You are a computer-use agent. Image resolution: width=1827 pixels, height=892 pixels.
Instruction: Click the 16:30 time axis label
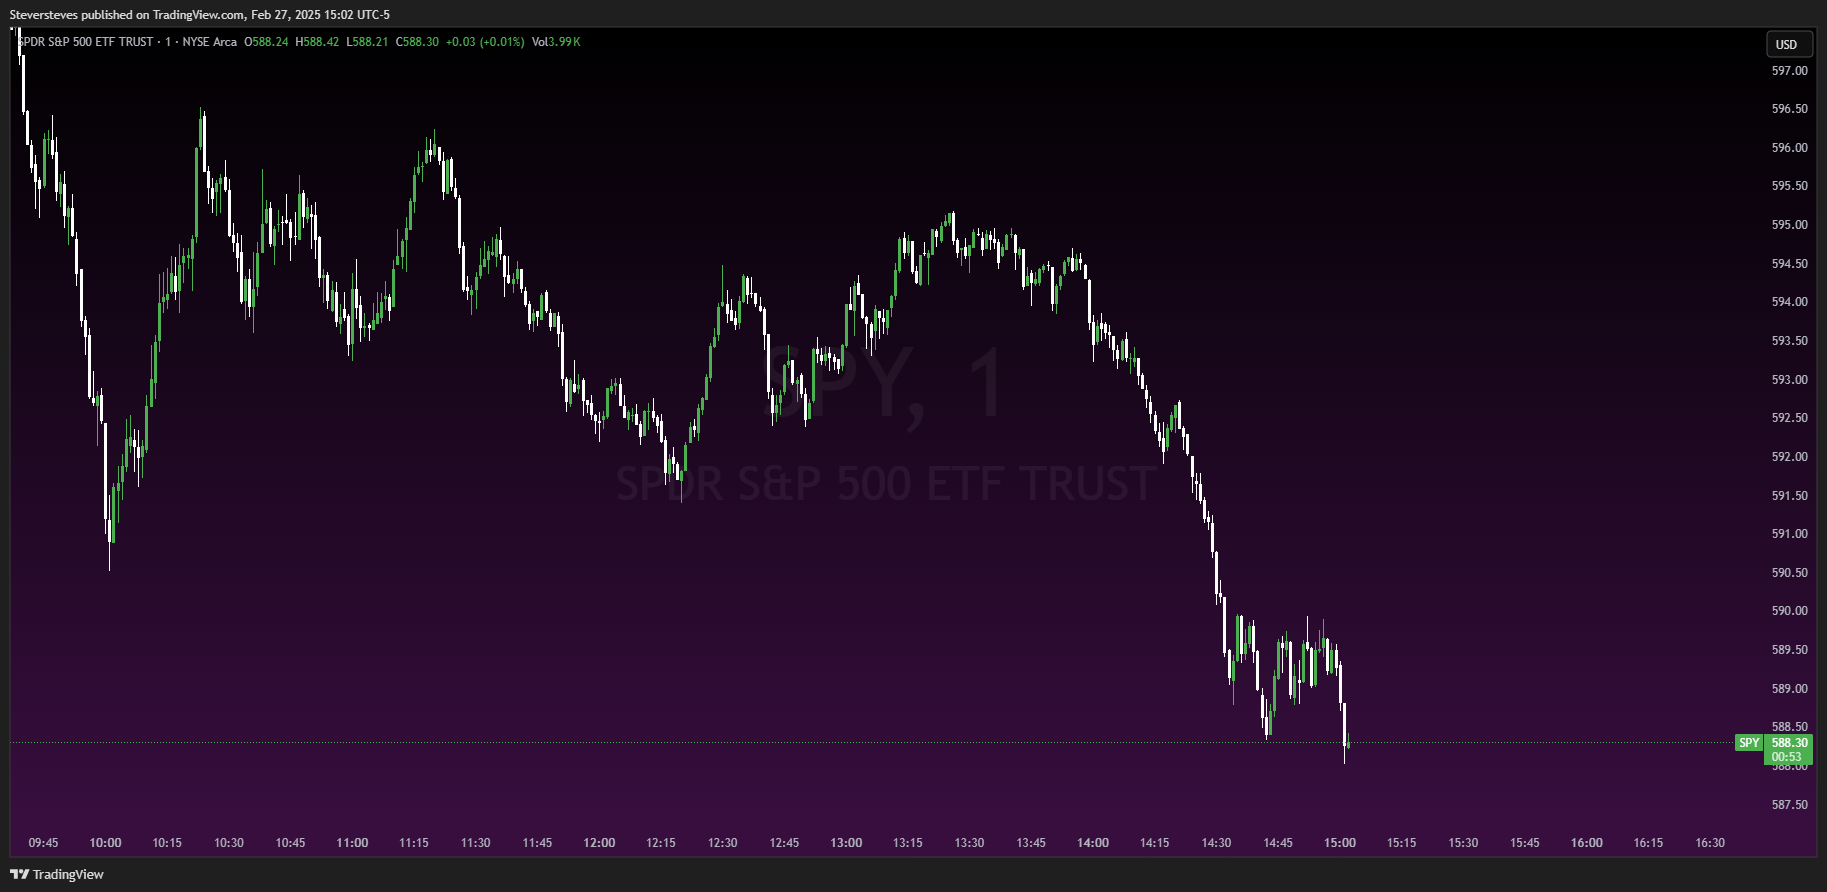tap(1710, 843)
